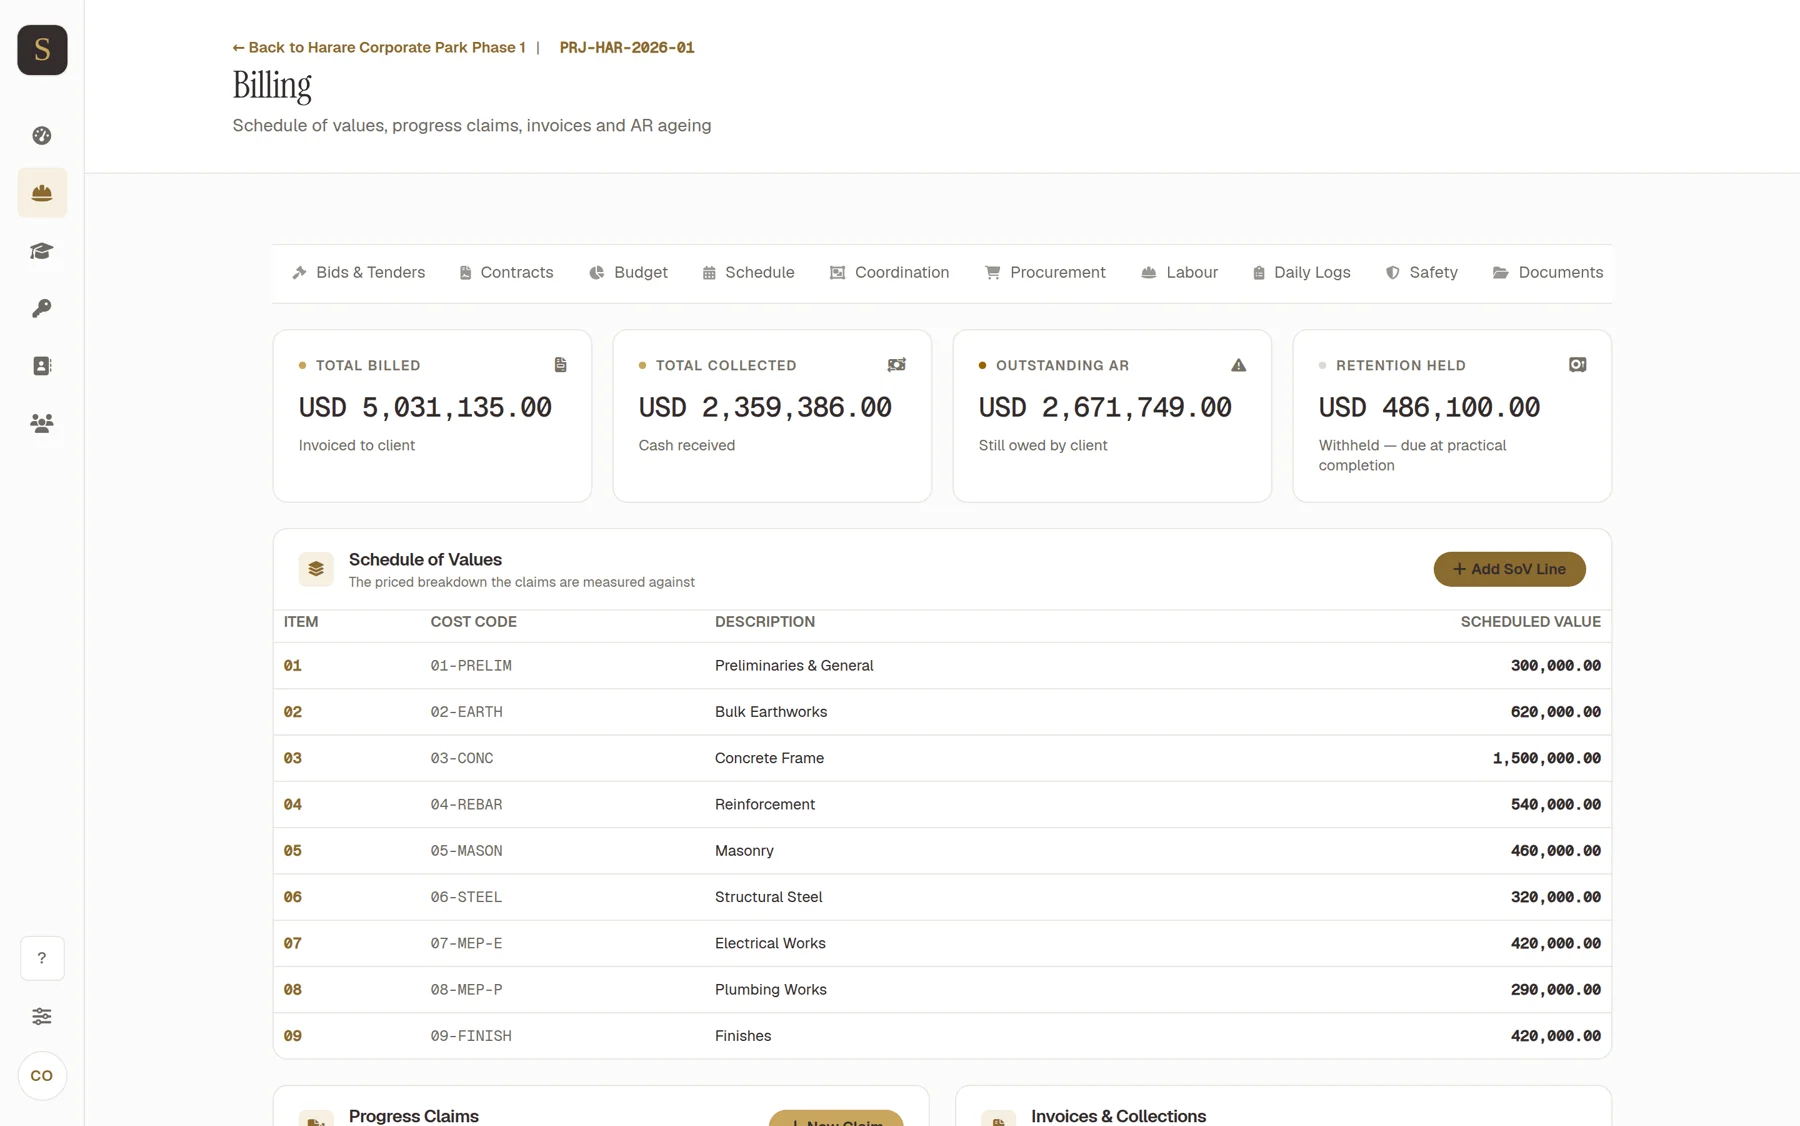Click the 1,500,000.00 scheduled value
This screenshot has width=1800, height=1126.
click(1546, 759)
